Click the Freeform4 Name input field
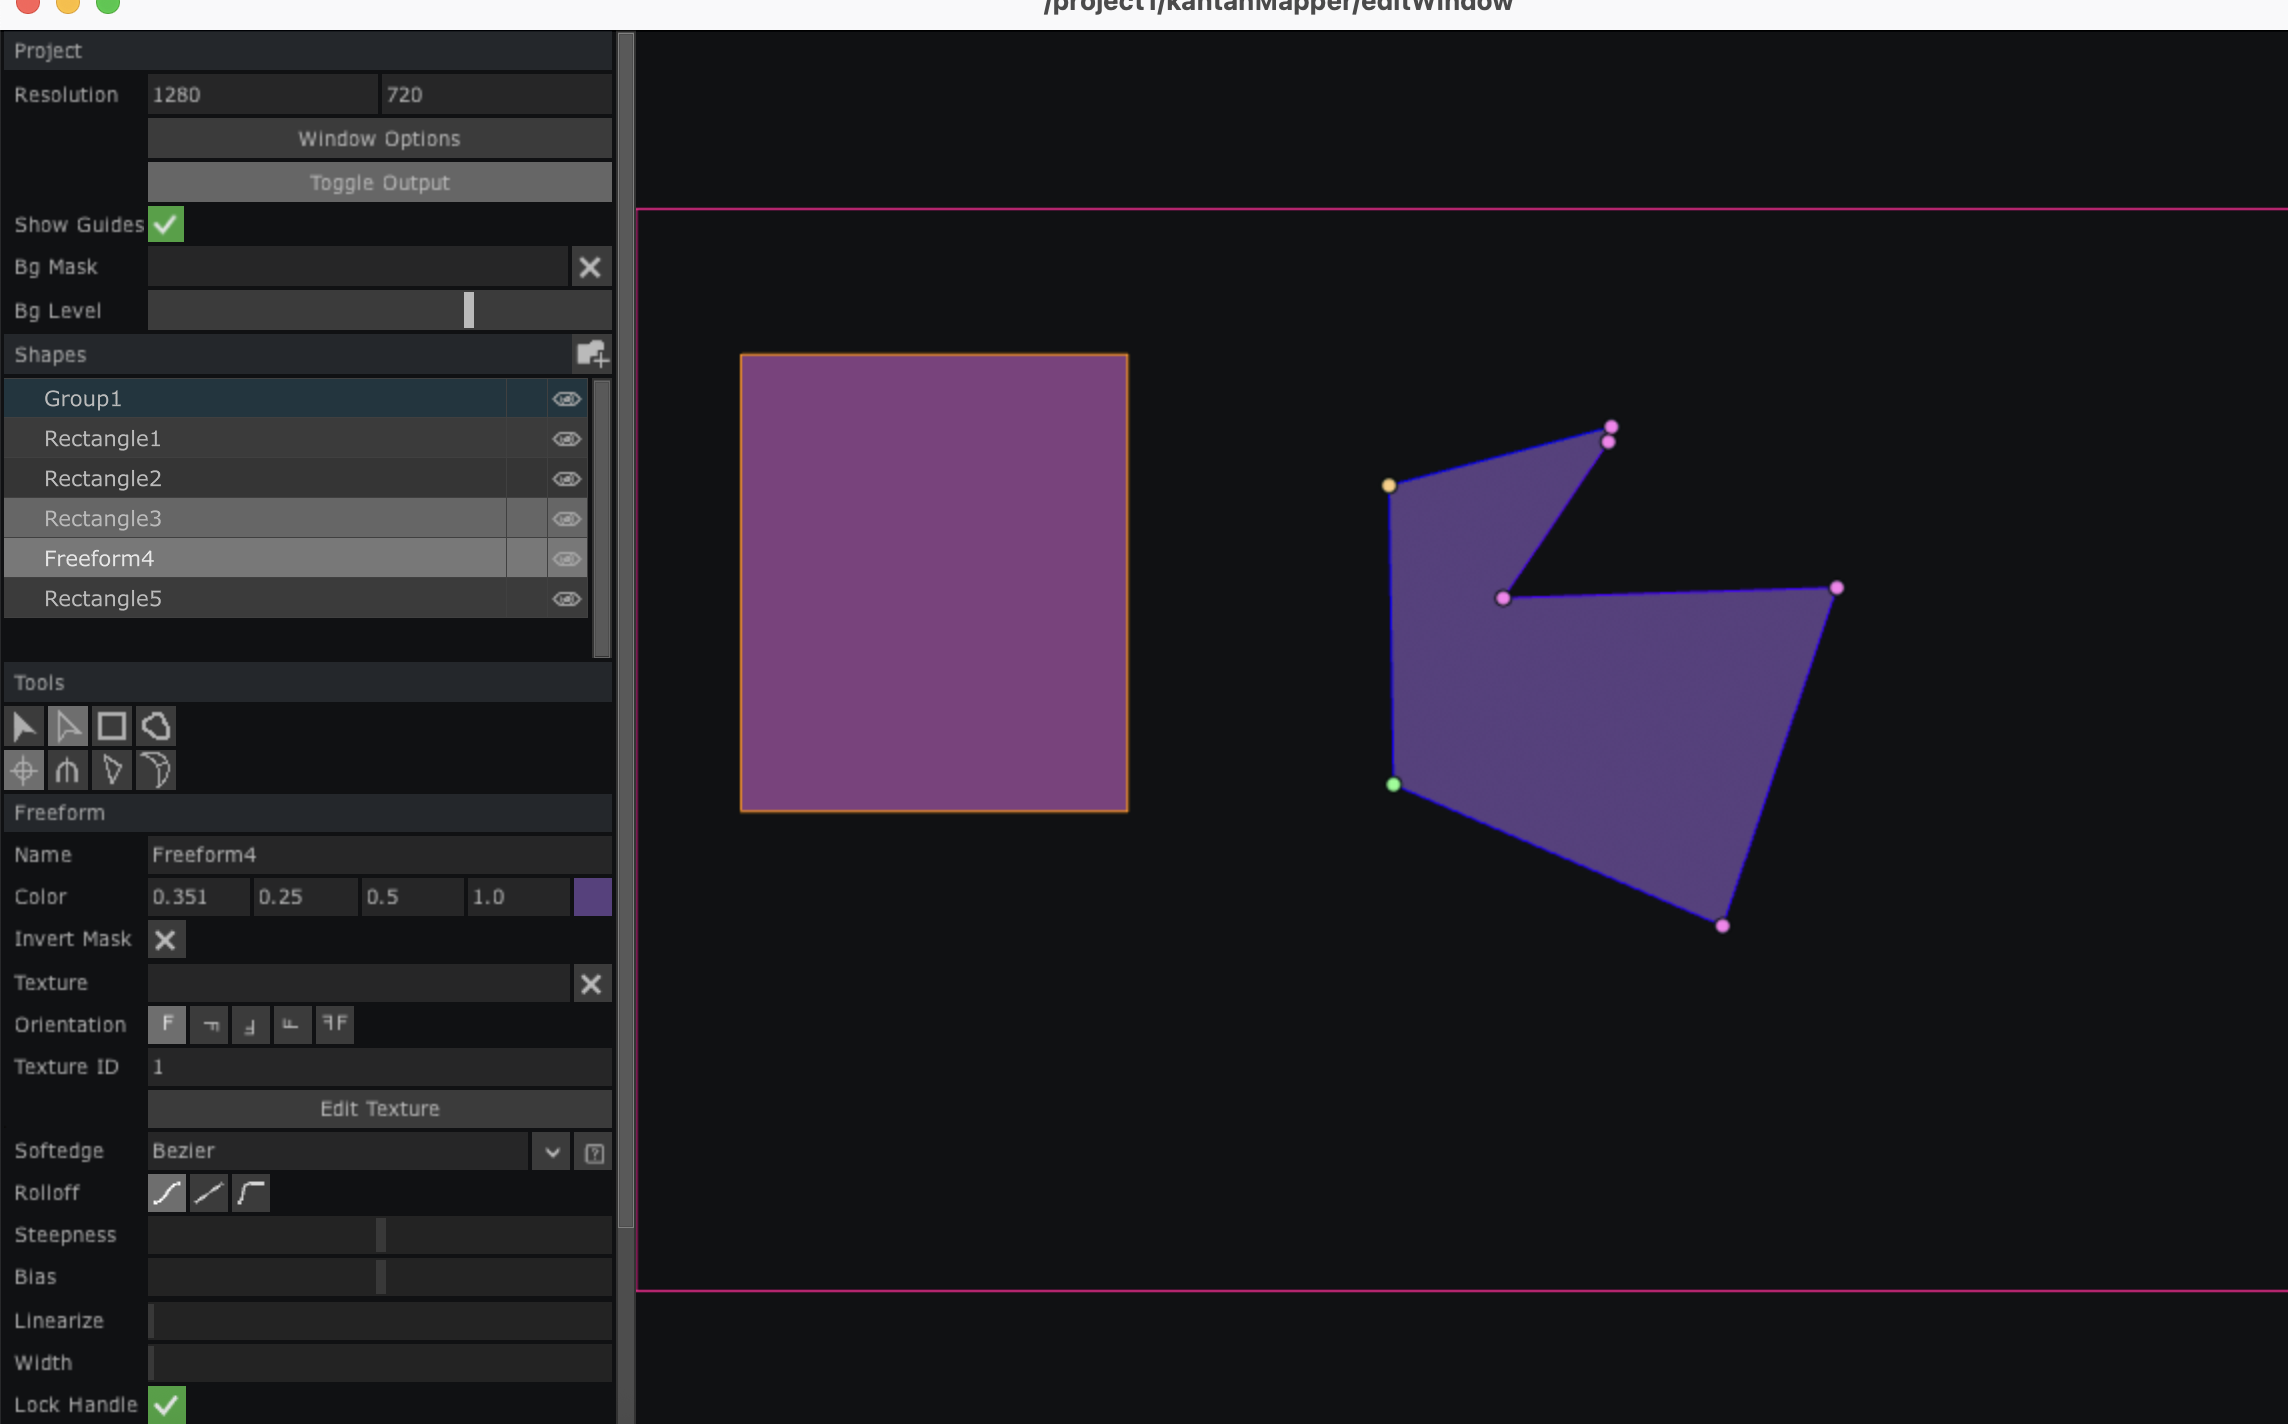 379,855
